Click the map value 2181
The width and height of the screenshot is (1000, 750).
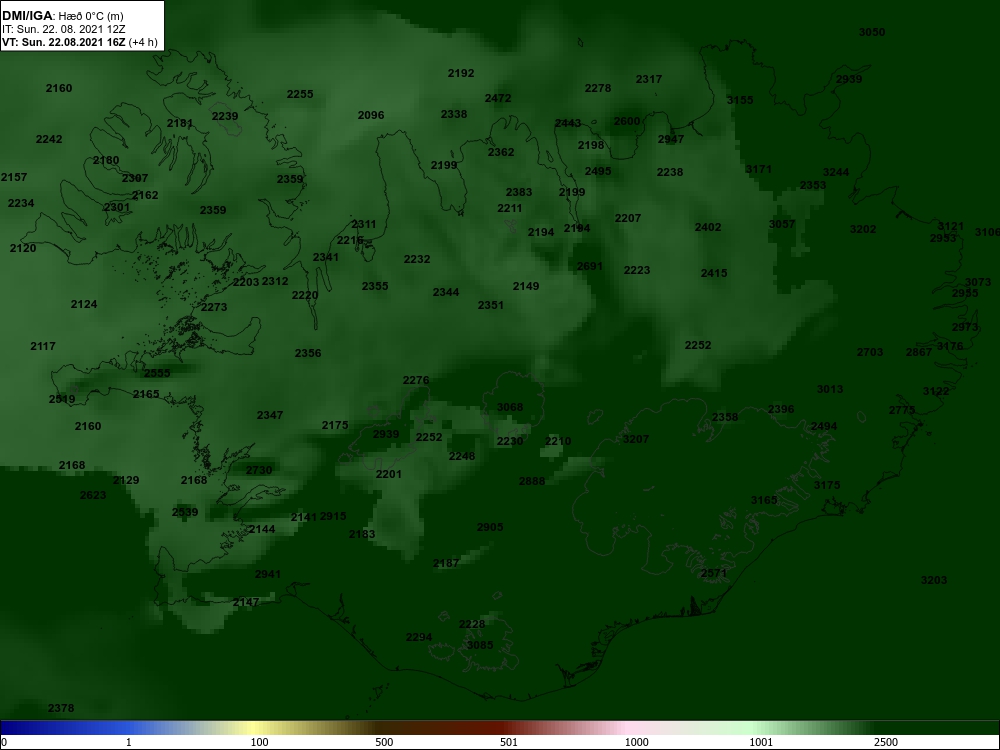coord(180,123)
